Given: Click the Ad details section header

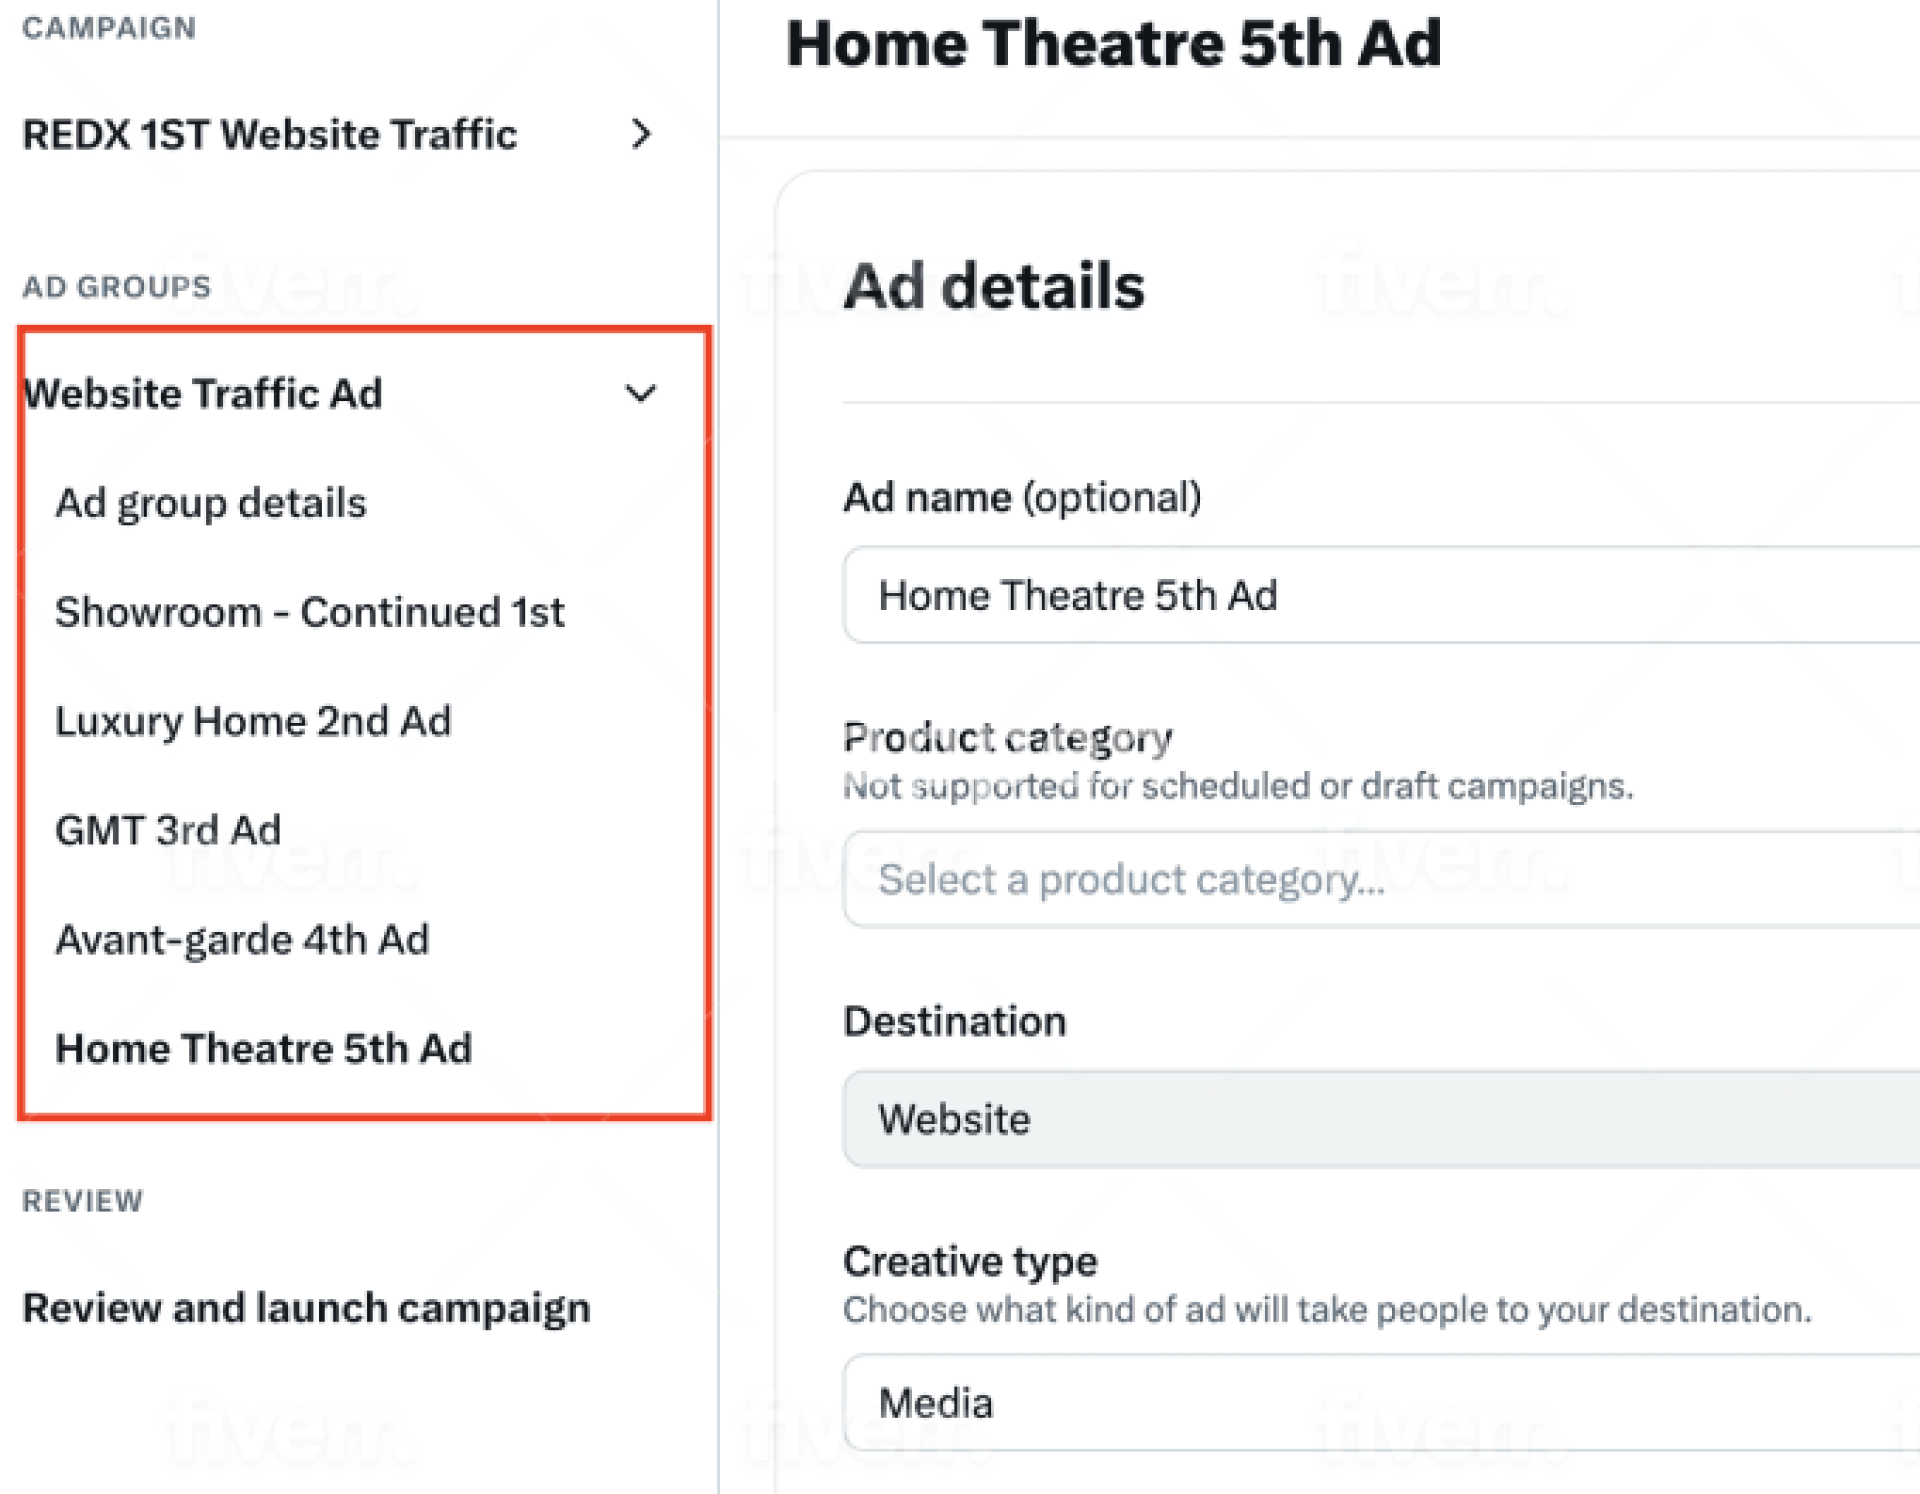Looking at the screenshot, I should point(994,286).
